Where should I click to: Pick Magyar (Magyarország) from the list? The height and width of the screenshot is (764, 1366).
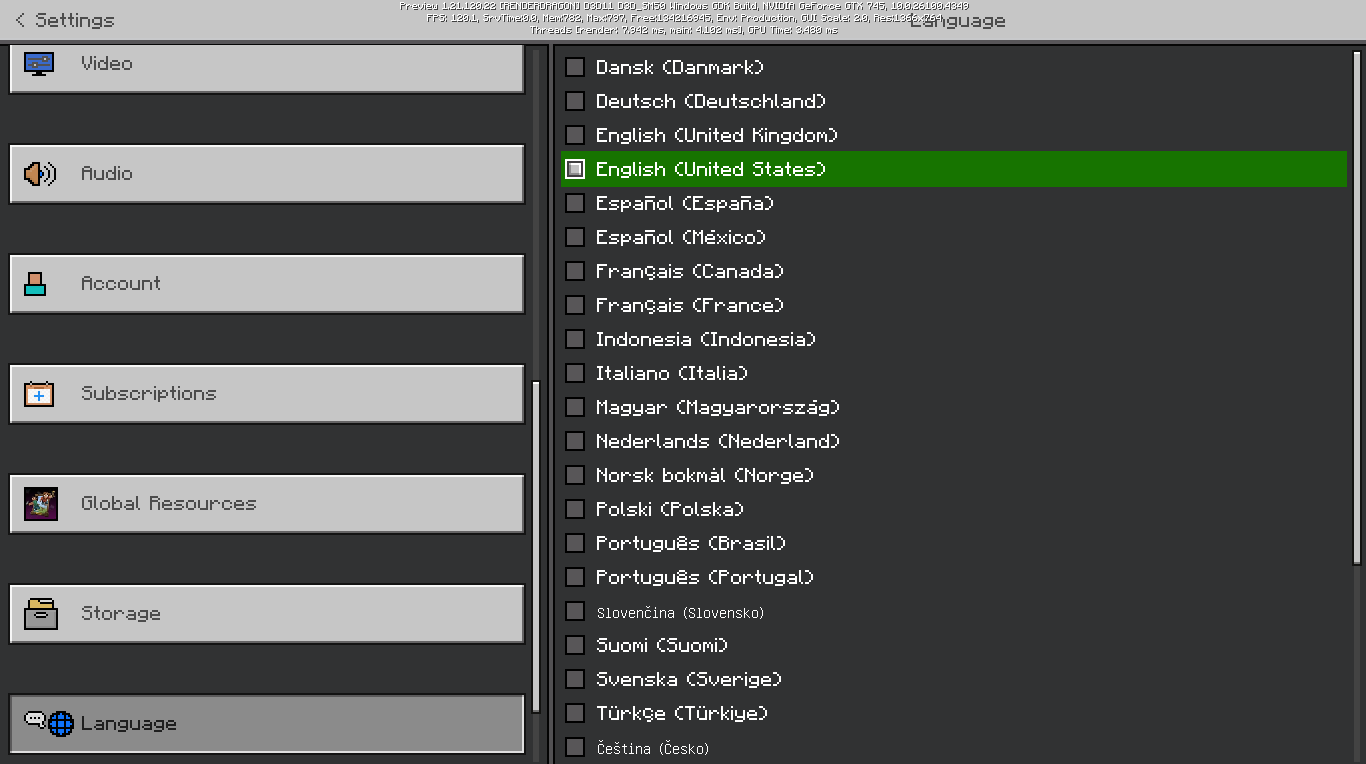tap(954, 407)
